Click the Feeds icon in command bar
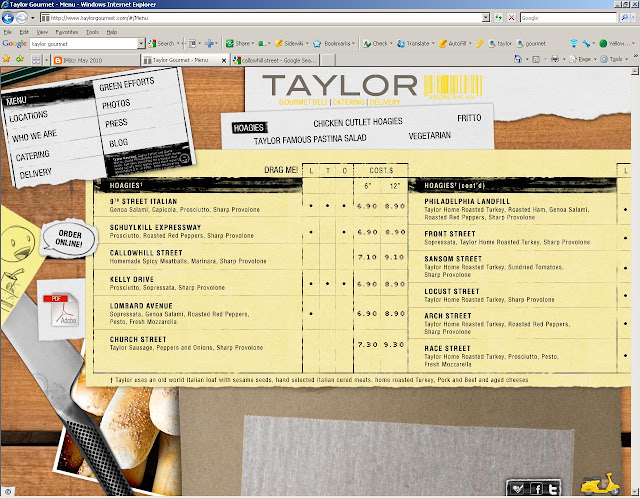The image size is (640, 499). coord(536,59)
